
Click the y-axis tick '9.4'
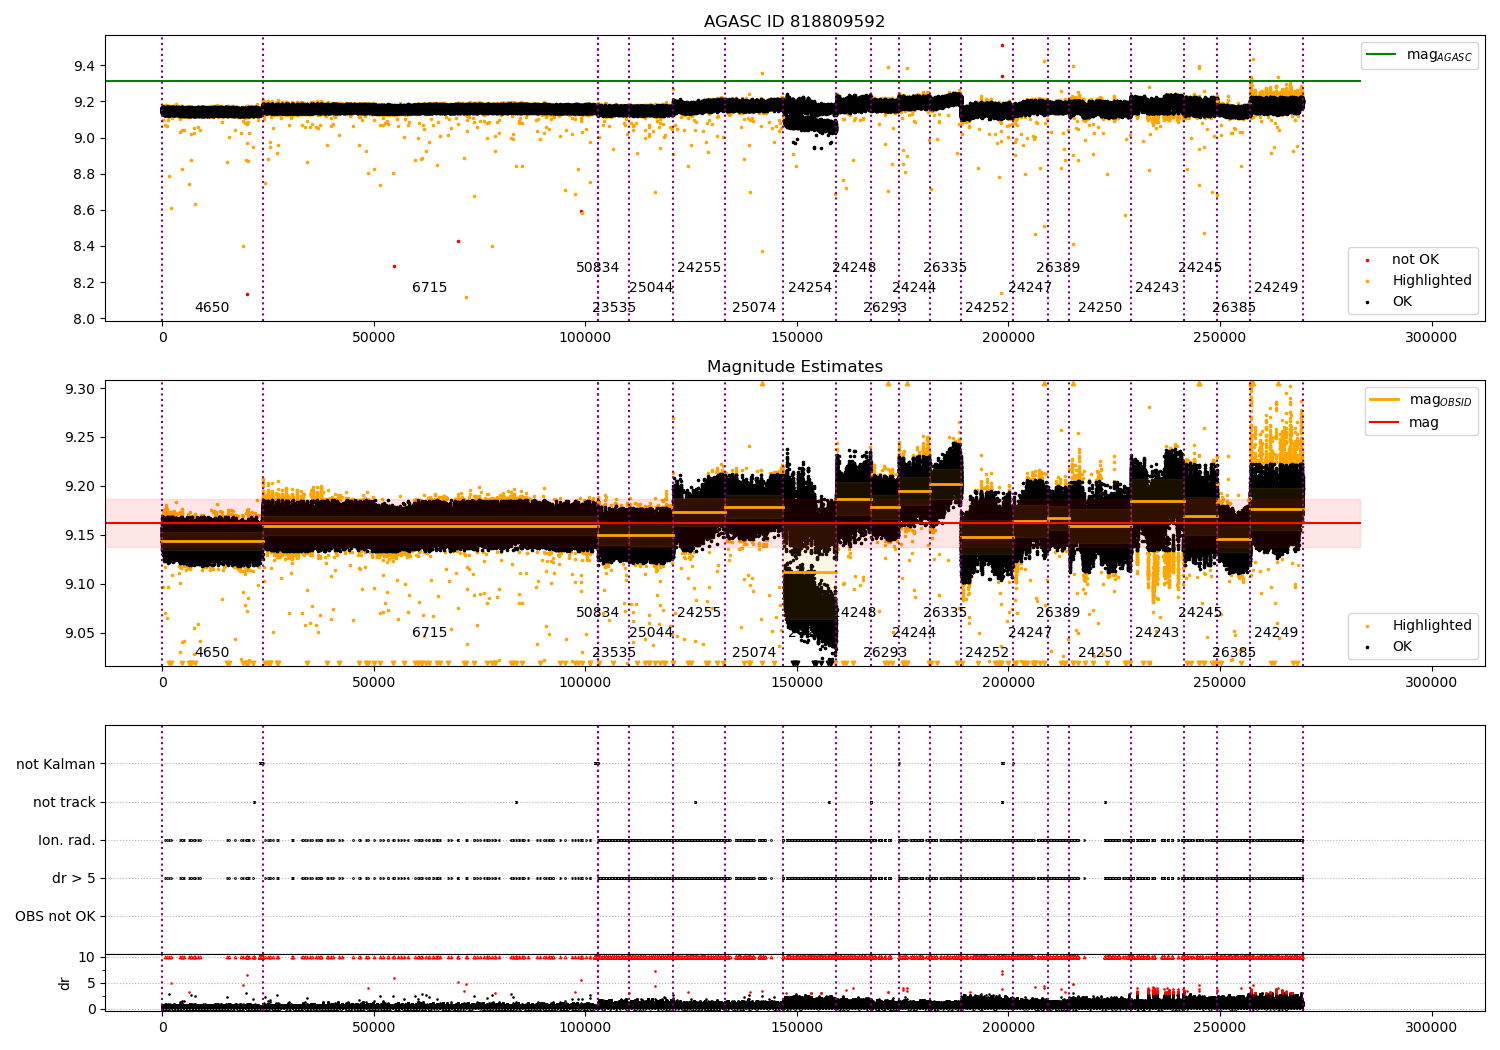[84, 66]
